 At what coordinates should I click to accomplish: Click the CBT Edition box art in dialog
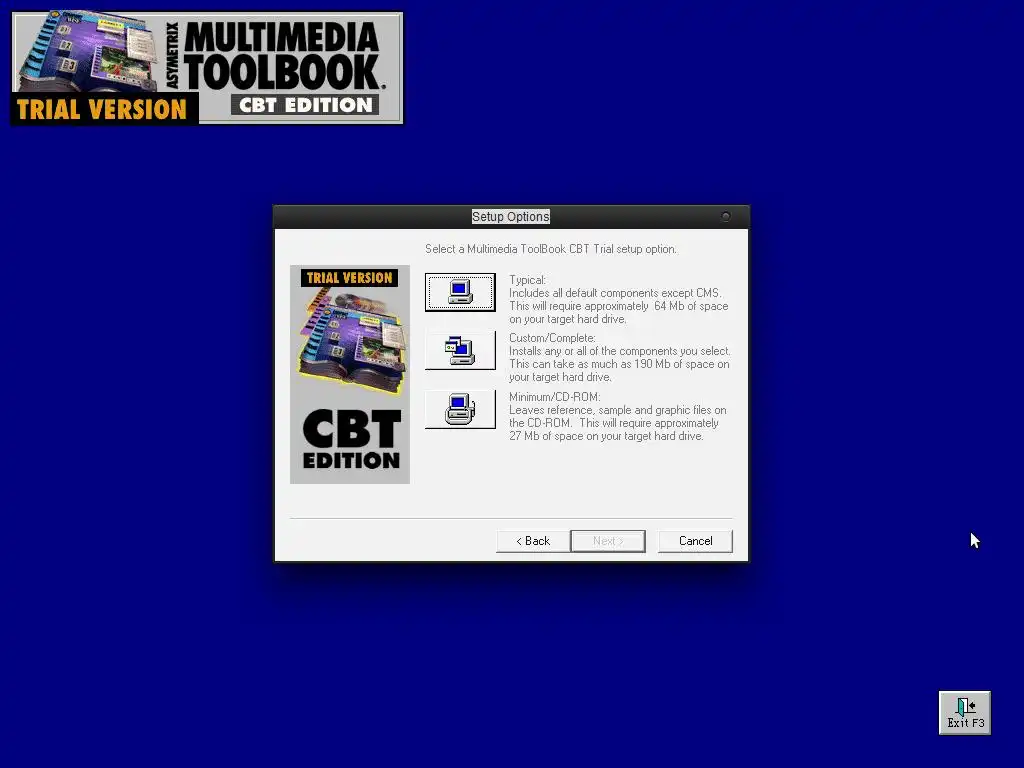tap(350, 374)
